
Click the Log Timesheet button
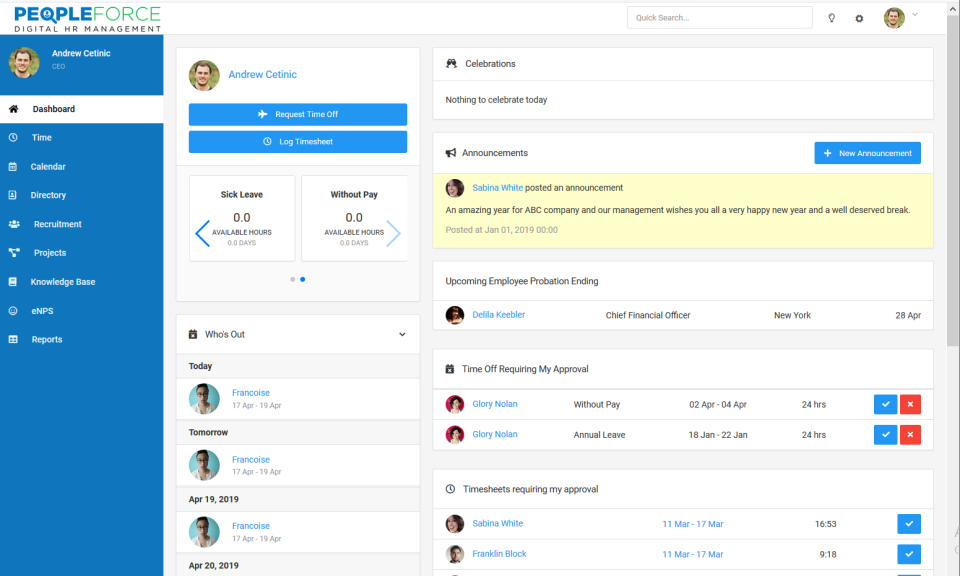click(298, 141)
